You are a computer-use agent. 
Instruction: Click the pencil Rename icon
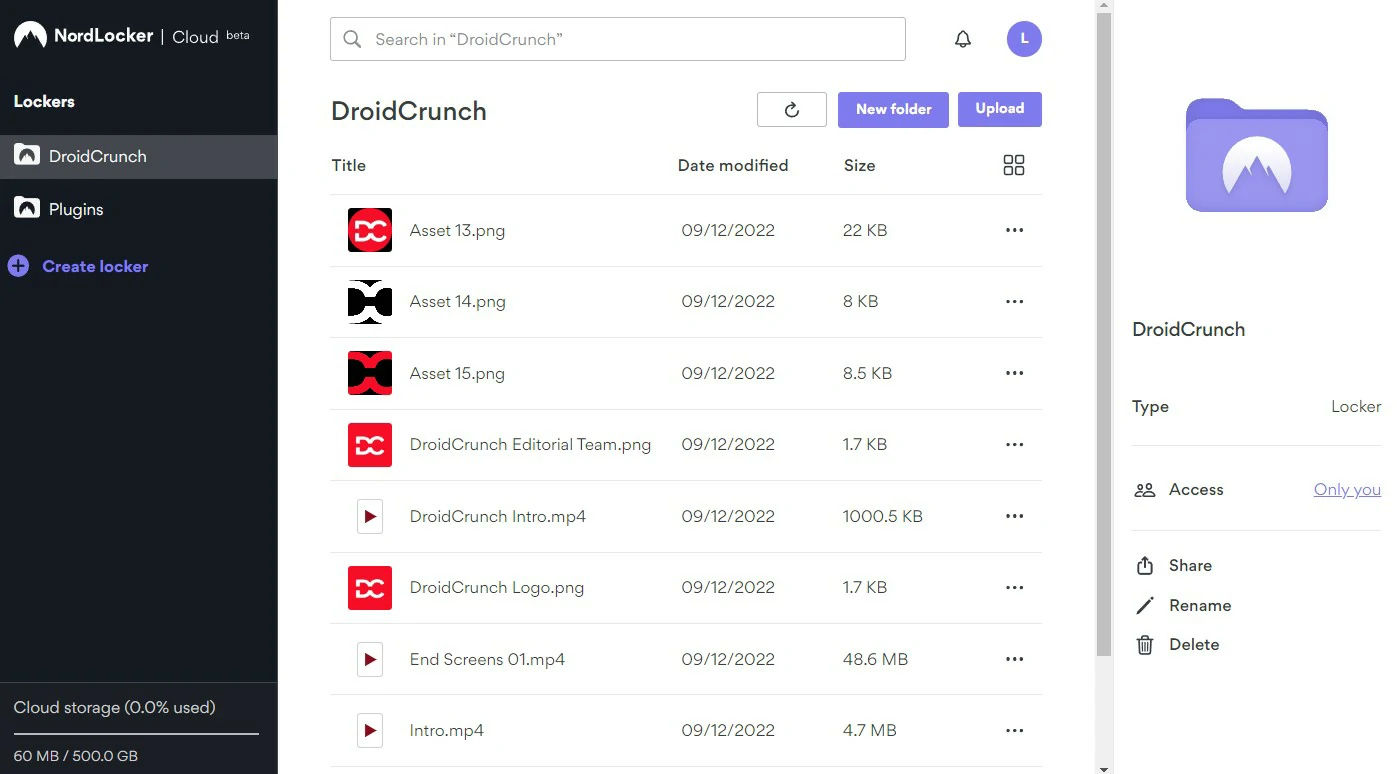coord(1145,606)
